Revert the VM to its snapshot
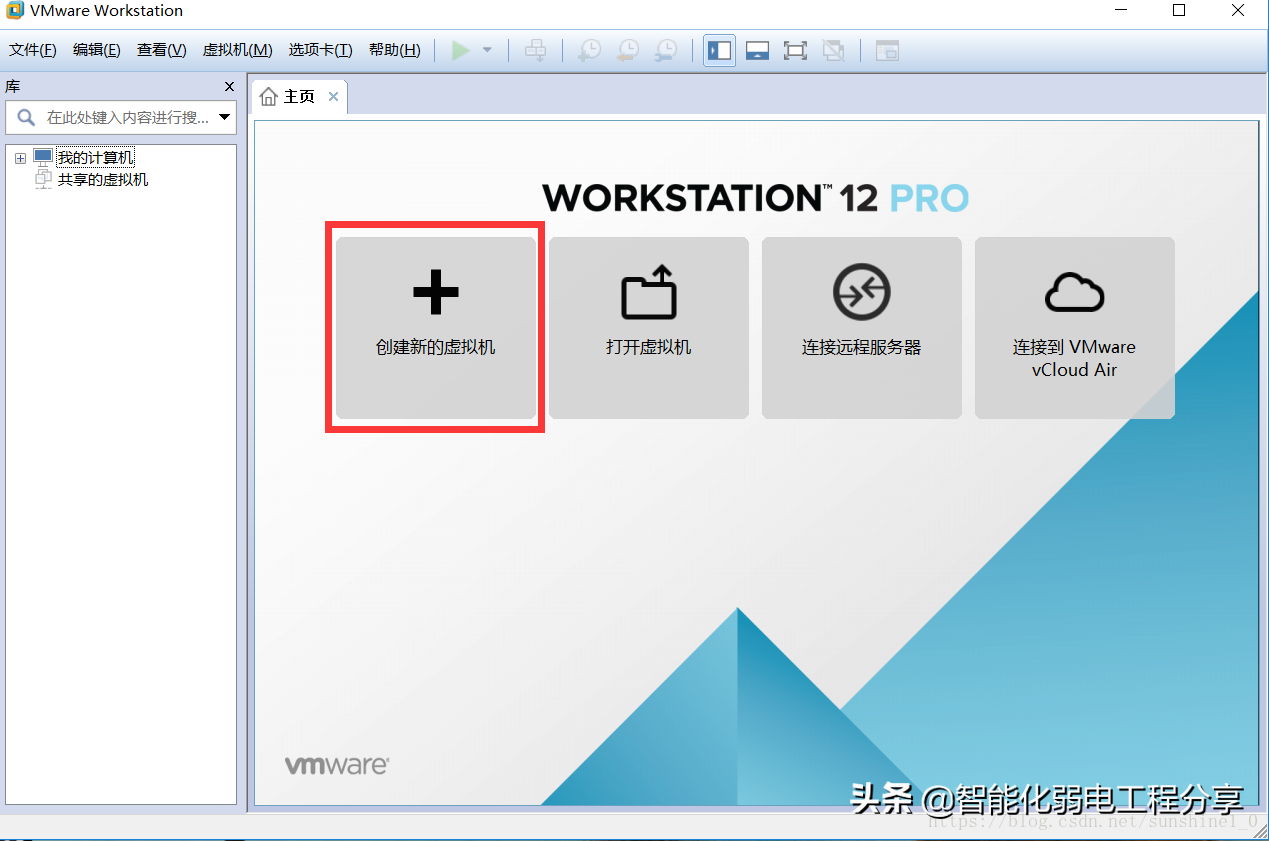This screenshot has width=1269, height=841. (x=628, y=50)
